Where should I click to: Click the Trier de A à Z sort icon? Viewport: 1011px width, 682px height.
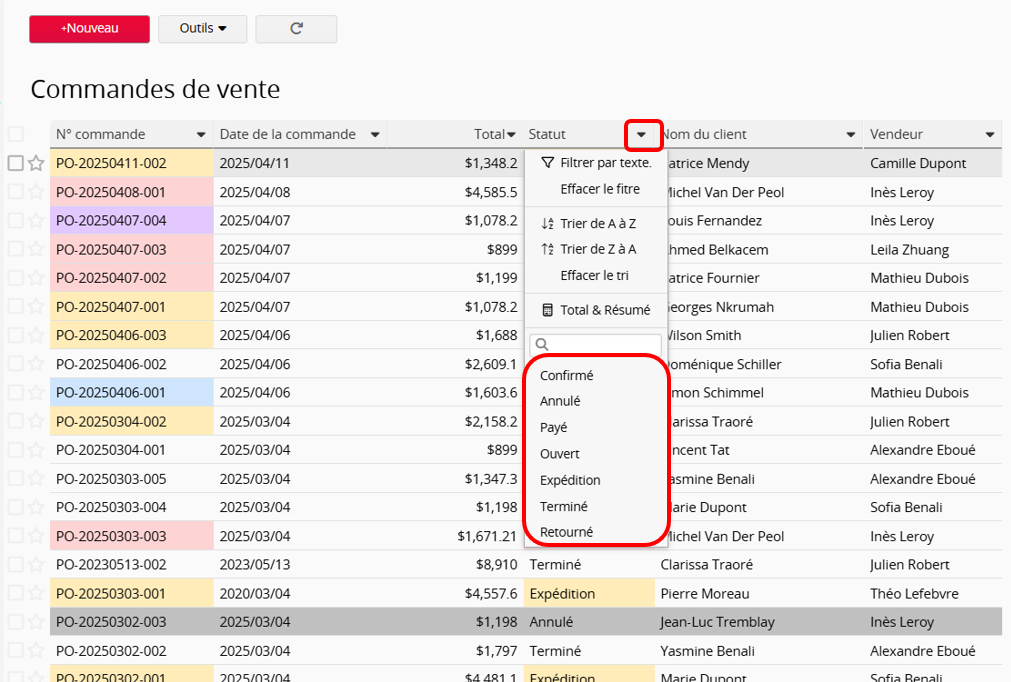tap(546, 224)
